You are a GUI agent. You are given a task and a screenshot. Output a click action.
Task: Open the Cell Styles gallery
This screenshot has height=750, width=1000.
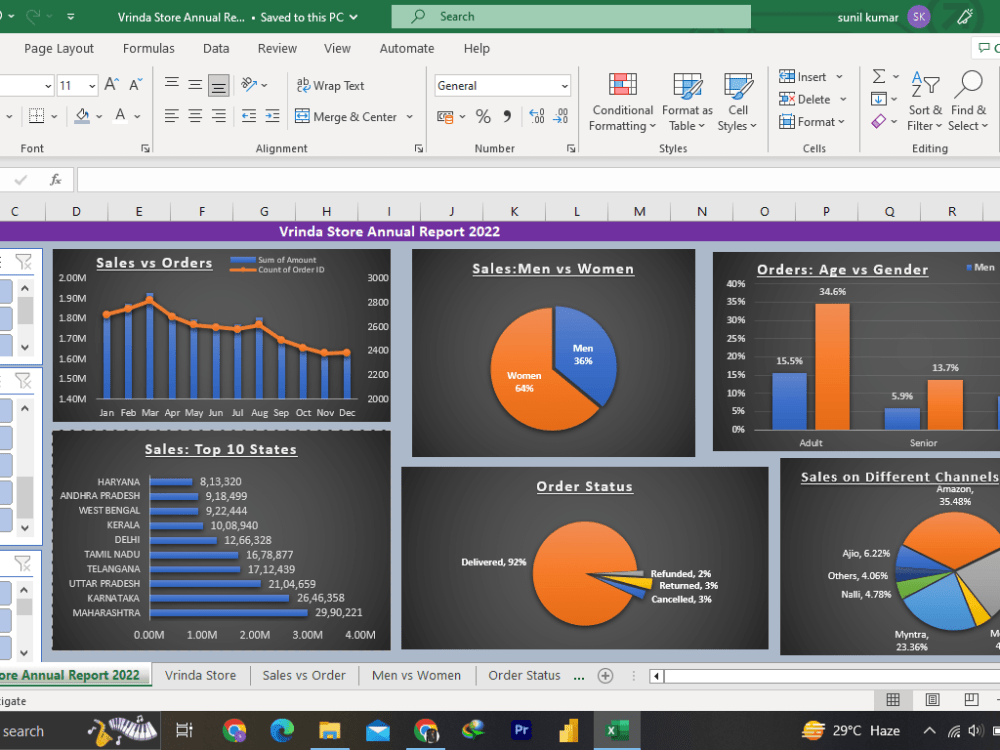(738, 101)
